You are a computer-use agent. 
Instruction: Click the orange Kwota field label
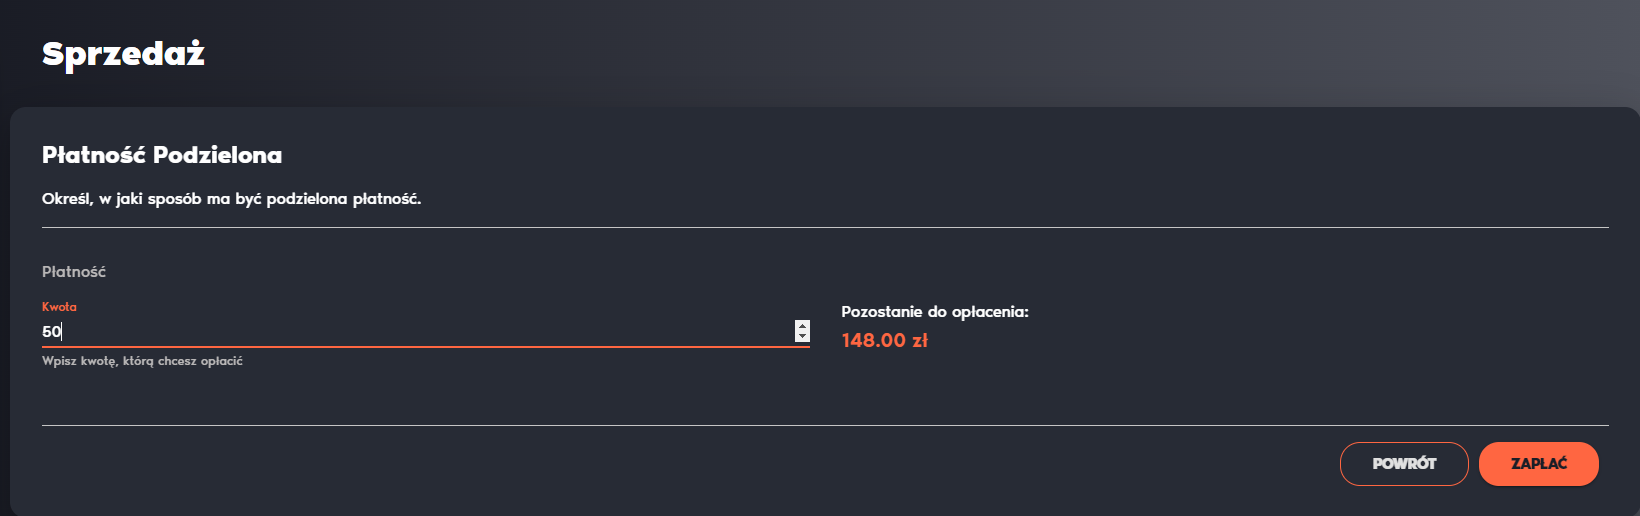(59, 307)
